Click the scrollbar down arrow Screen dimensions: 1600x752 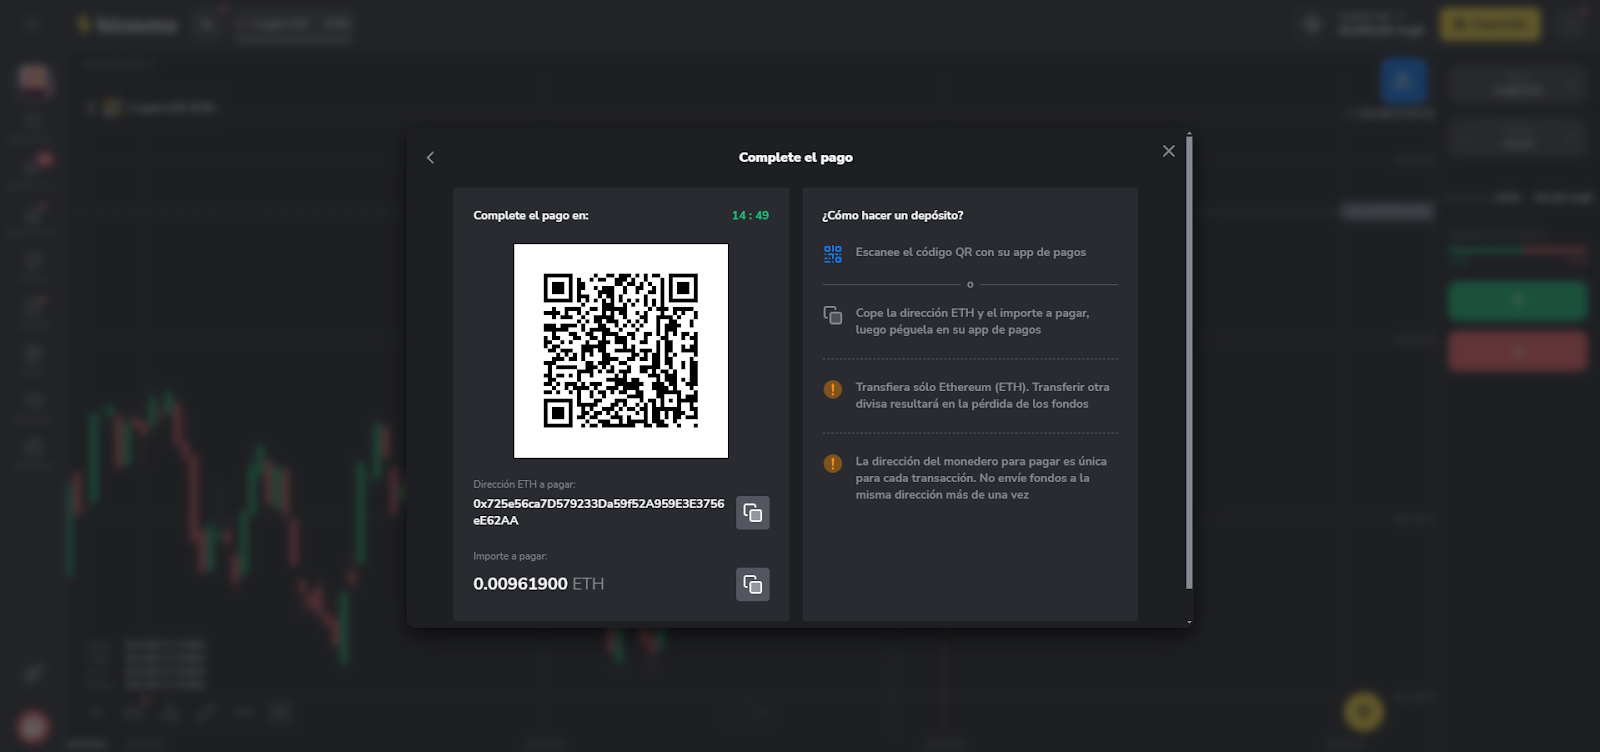pyautogui.click(x=1188, y=622)
